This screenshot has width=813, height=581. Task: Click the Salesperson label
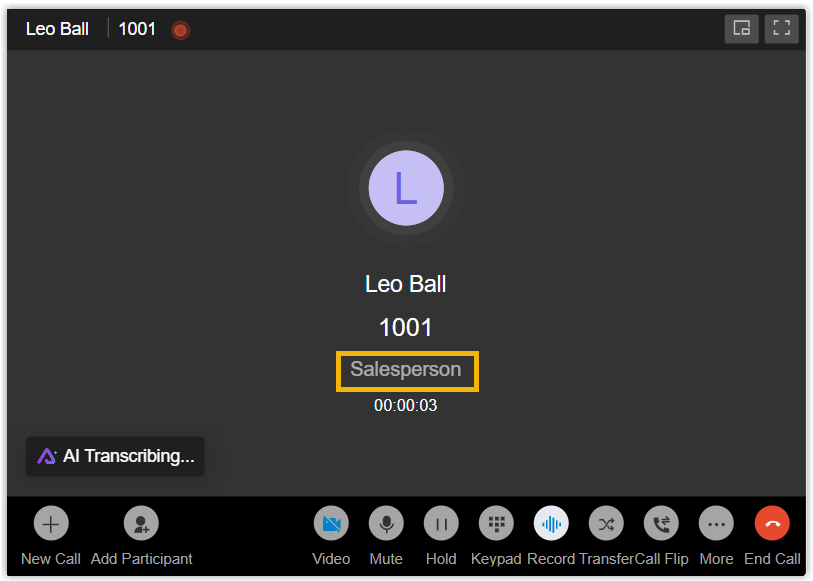coord(406,370)
